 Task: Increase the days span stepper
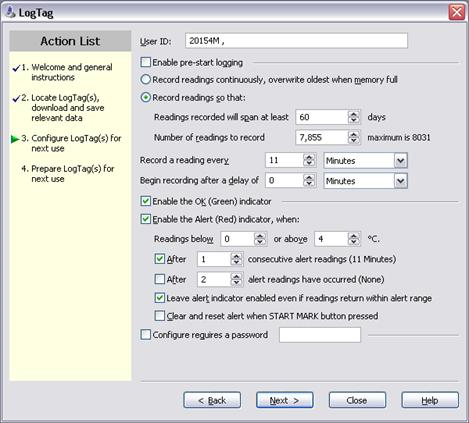click(354, 114)
